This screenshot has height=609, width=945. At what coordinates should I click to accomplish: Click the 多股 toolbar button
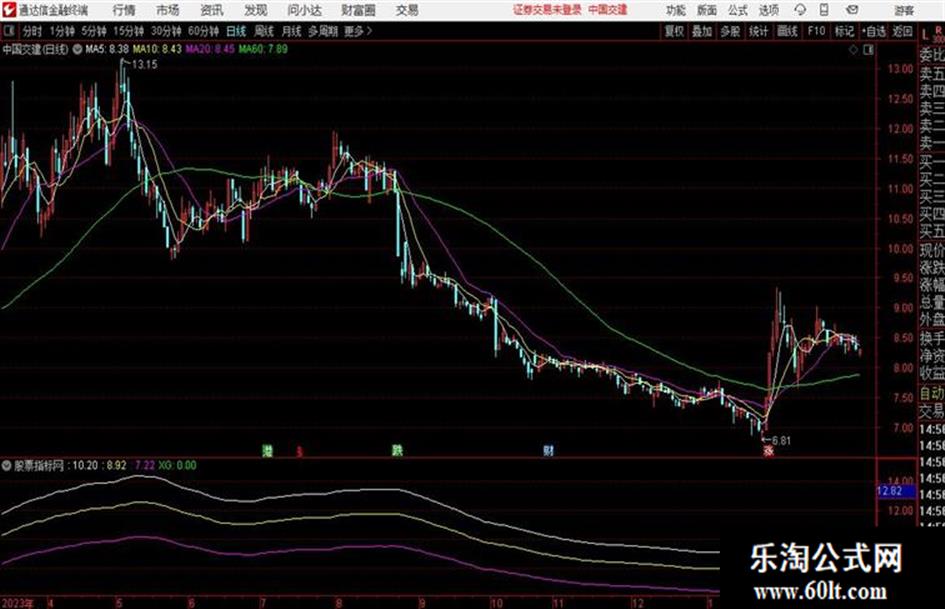point(730,31)
